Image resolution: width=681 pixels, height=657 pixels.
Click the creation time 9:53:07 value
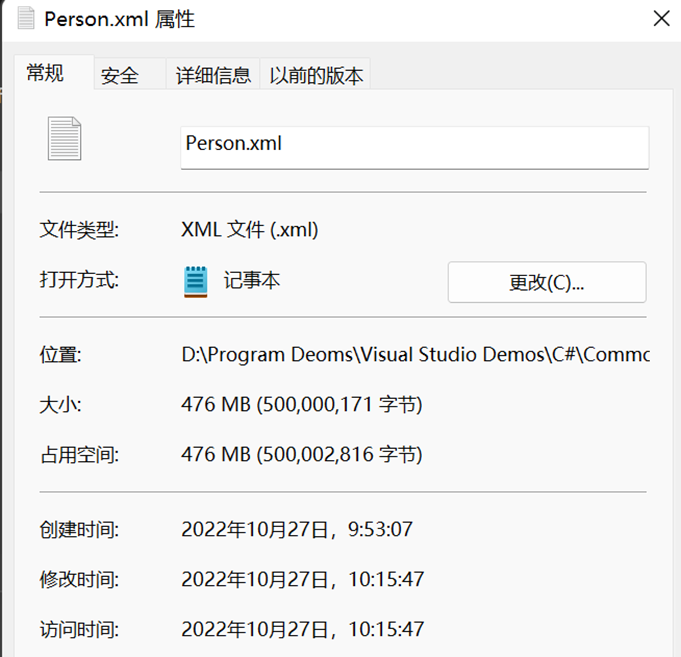(x=297, y=529)
